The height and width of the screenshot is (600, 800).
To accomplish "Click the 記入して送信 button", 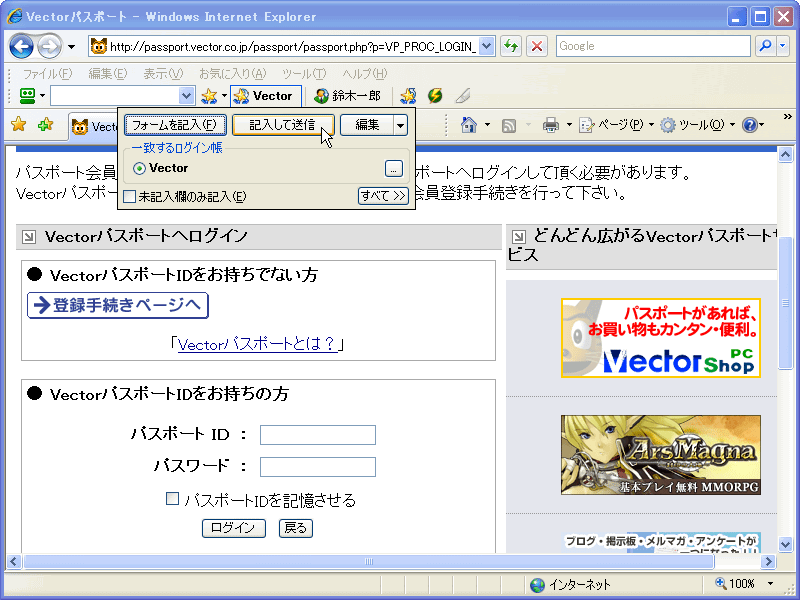I will pos(283,125).
